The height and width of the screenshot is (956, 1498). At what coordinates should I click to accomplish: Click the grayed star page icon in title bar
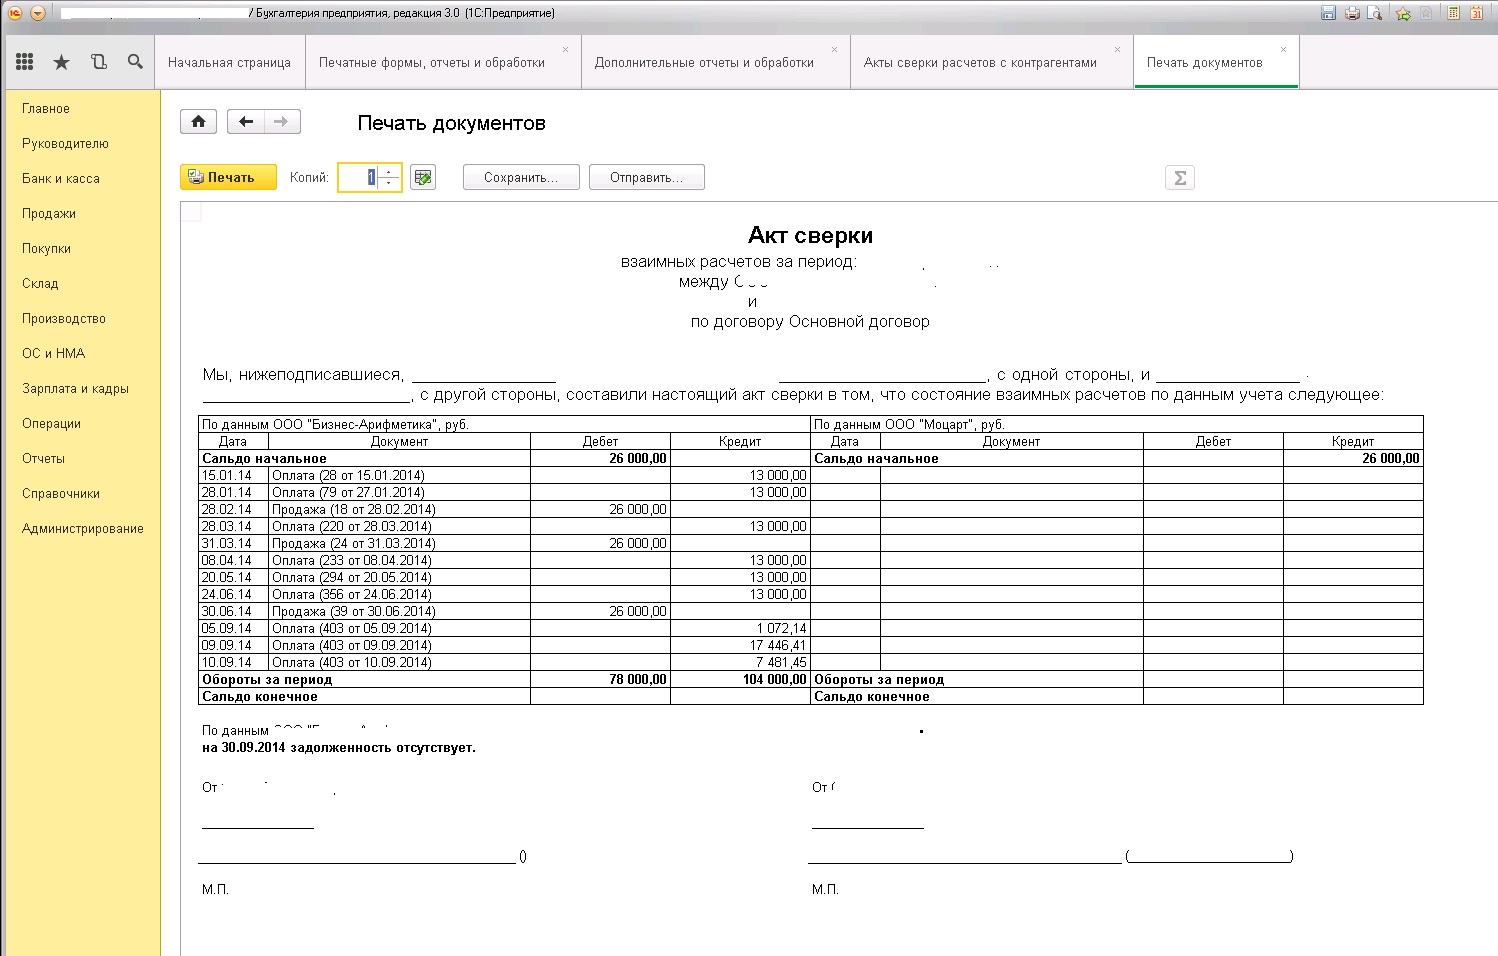click(1426, 13)
